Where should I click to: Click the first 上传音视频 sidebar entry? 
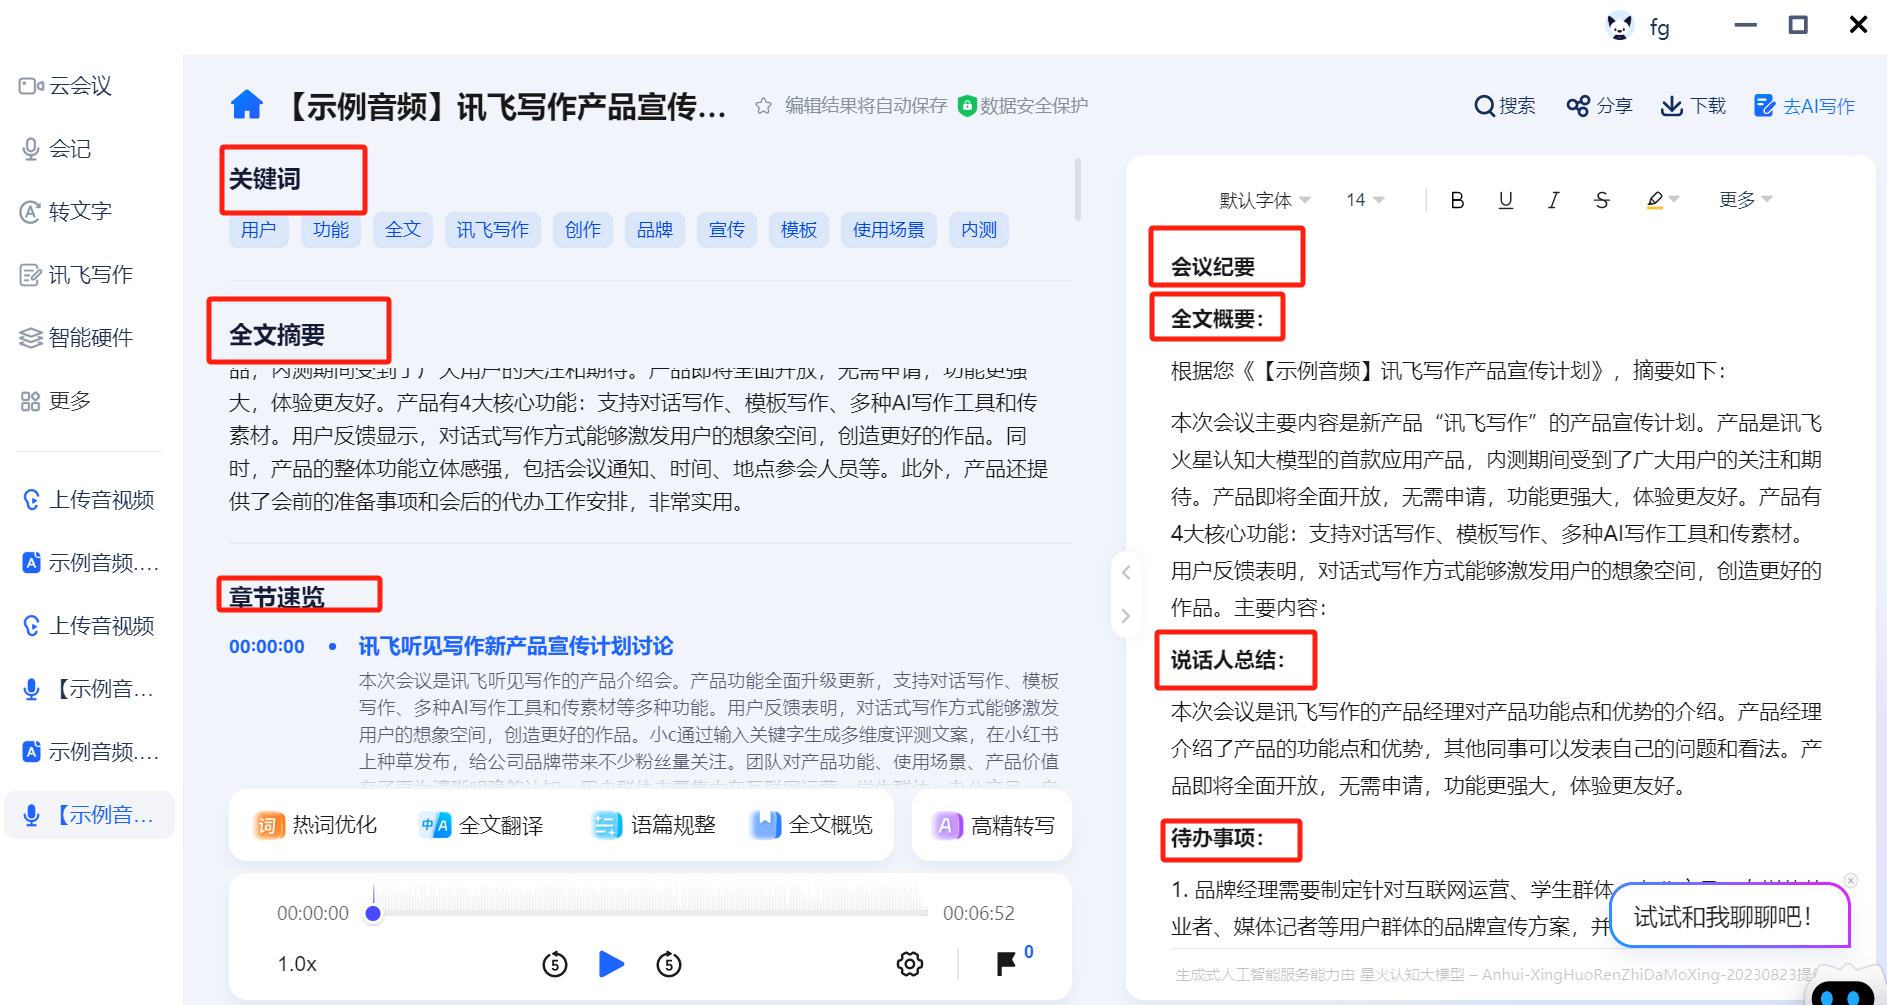tap(89, 500)
